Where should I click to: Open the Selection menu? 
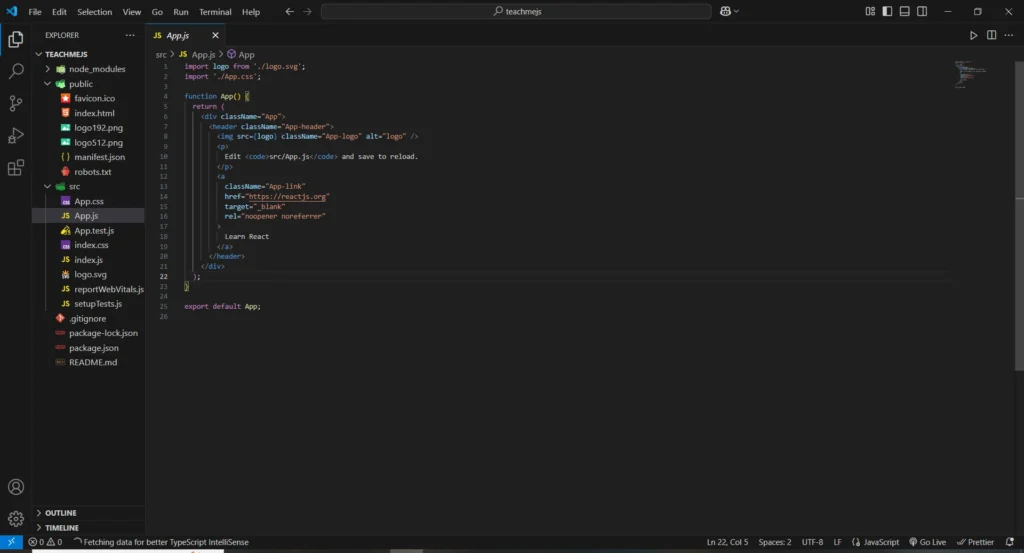click(x=95, y=12)
